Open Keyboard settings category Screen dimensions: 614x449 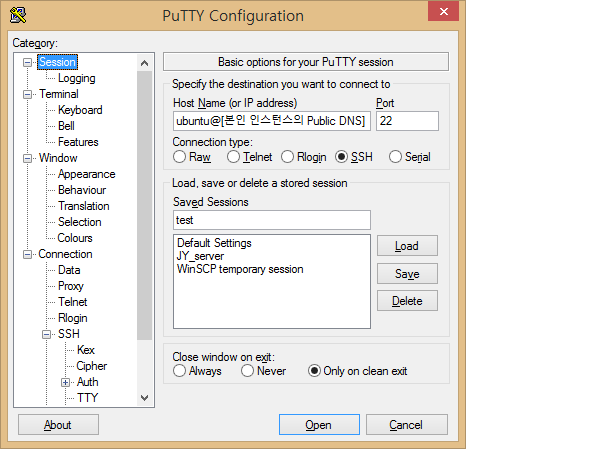[80, 110]
